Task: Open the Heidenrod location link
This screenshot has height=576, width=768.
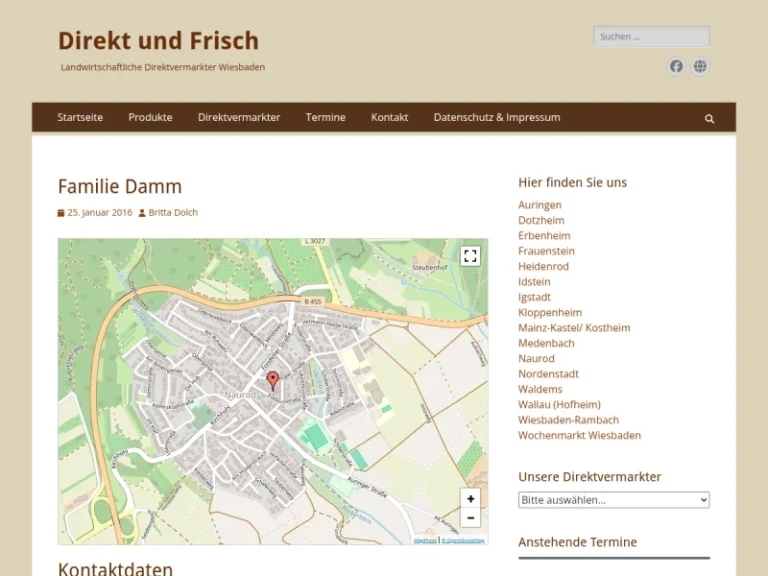Action: pos(543,266)
